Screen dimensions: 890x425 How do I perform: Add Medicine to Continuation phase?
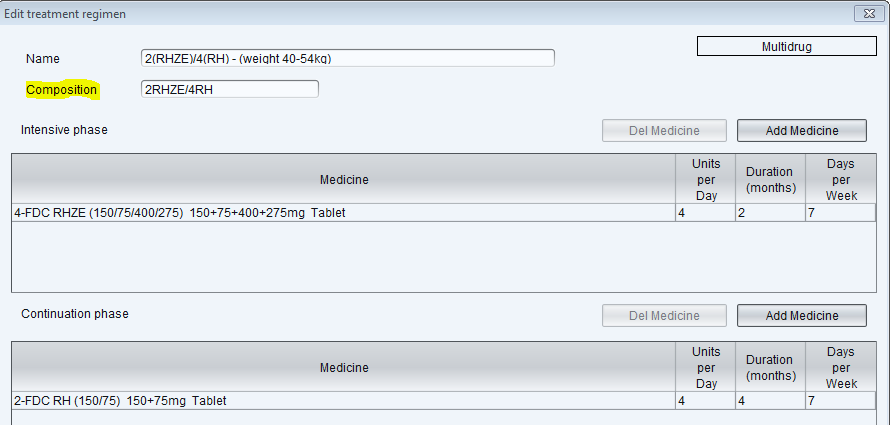[801, 315]
